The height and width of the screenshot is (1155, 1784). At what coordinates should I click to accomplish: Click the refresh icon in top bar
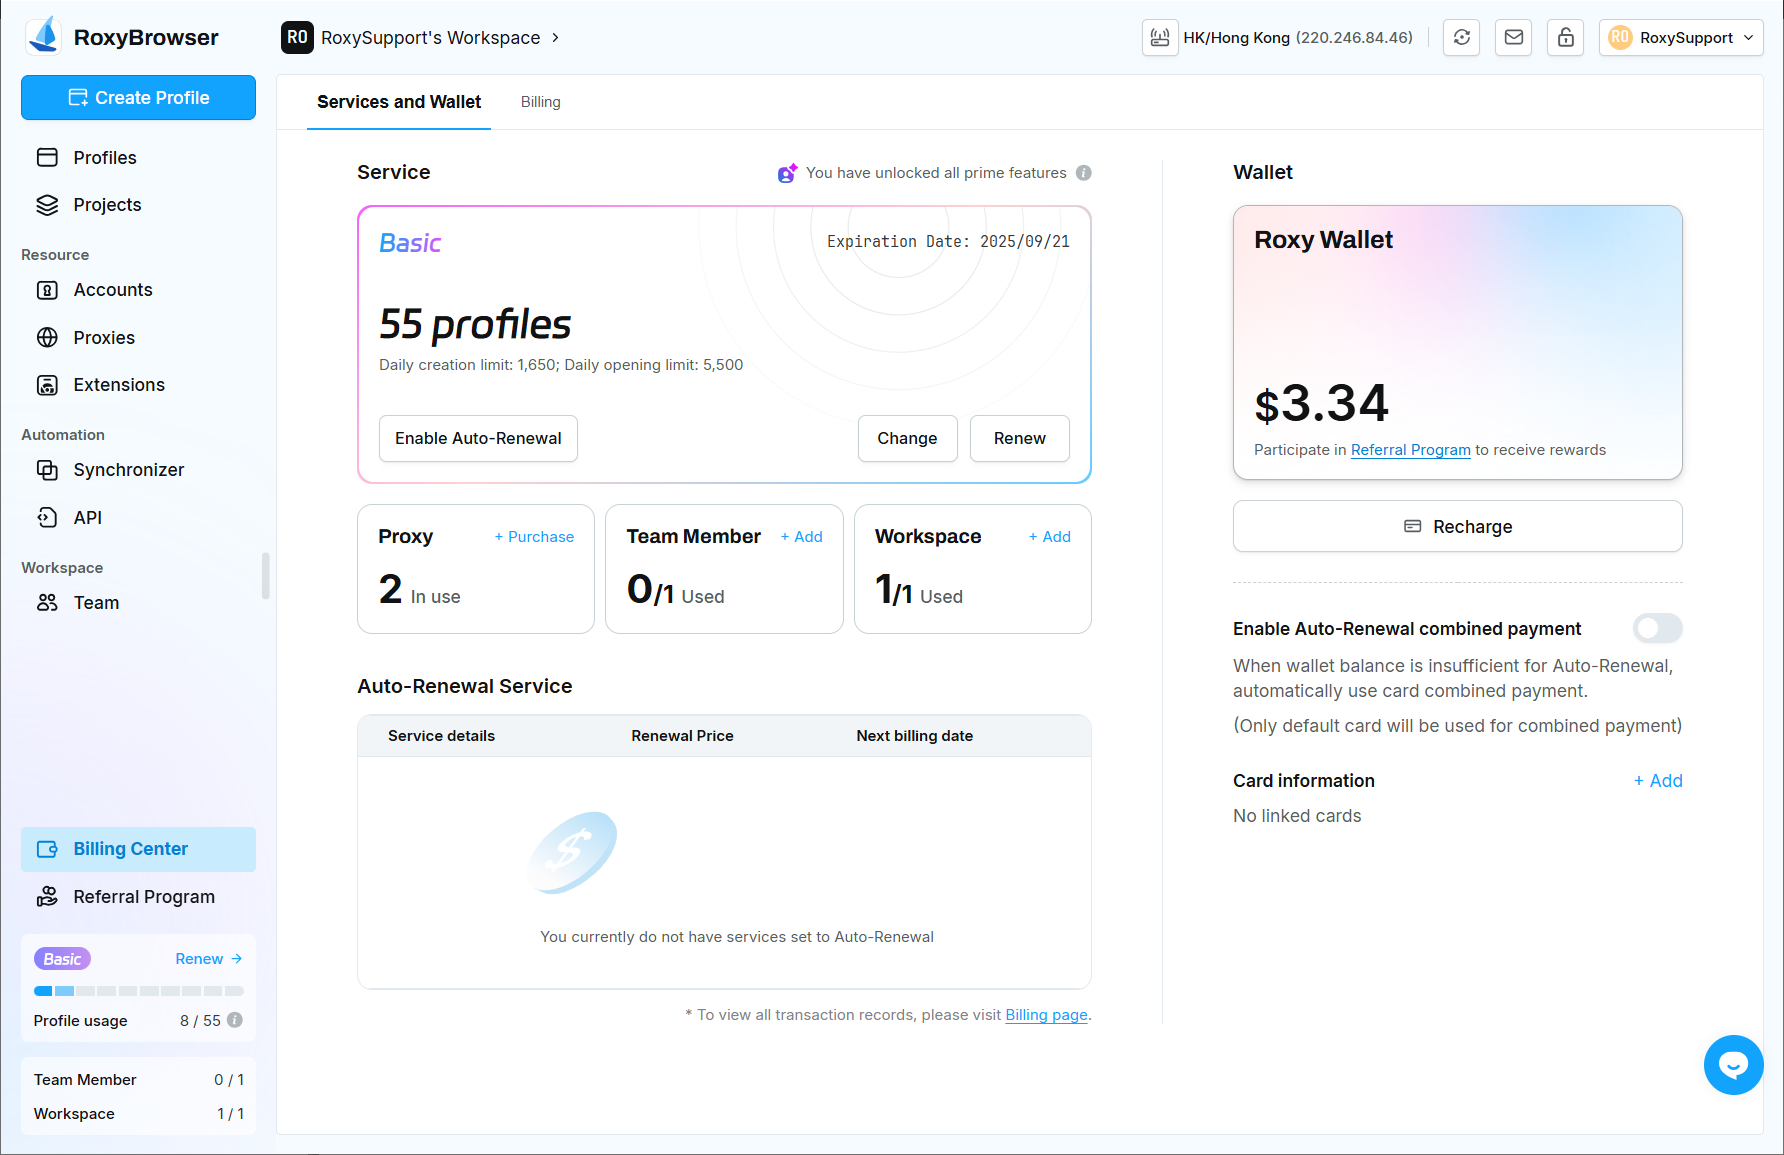pyautogui.click(x=1461, y=38)
